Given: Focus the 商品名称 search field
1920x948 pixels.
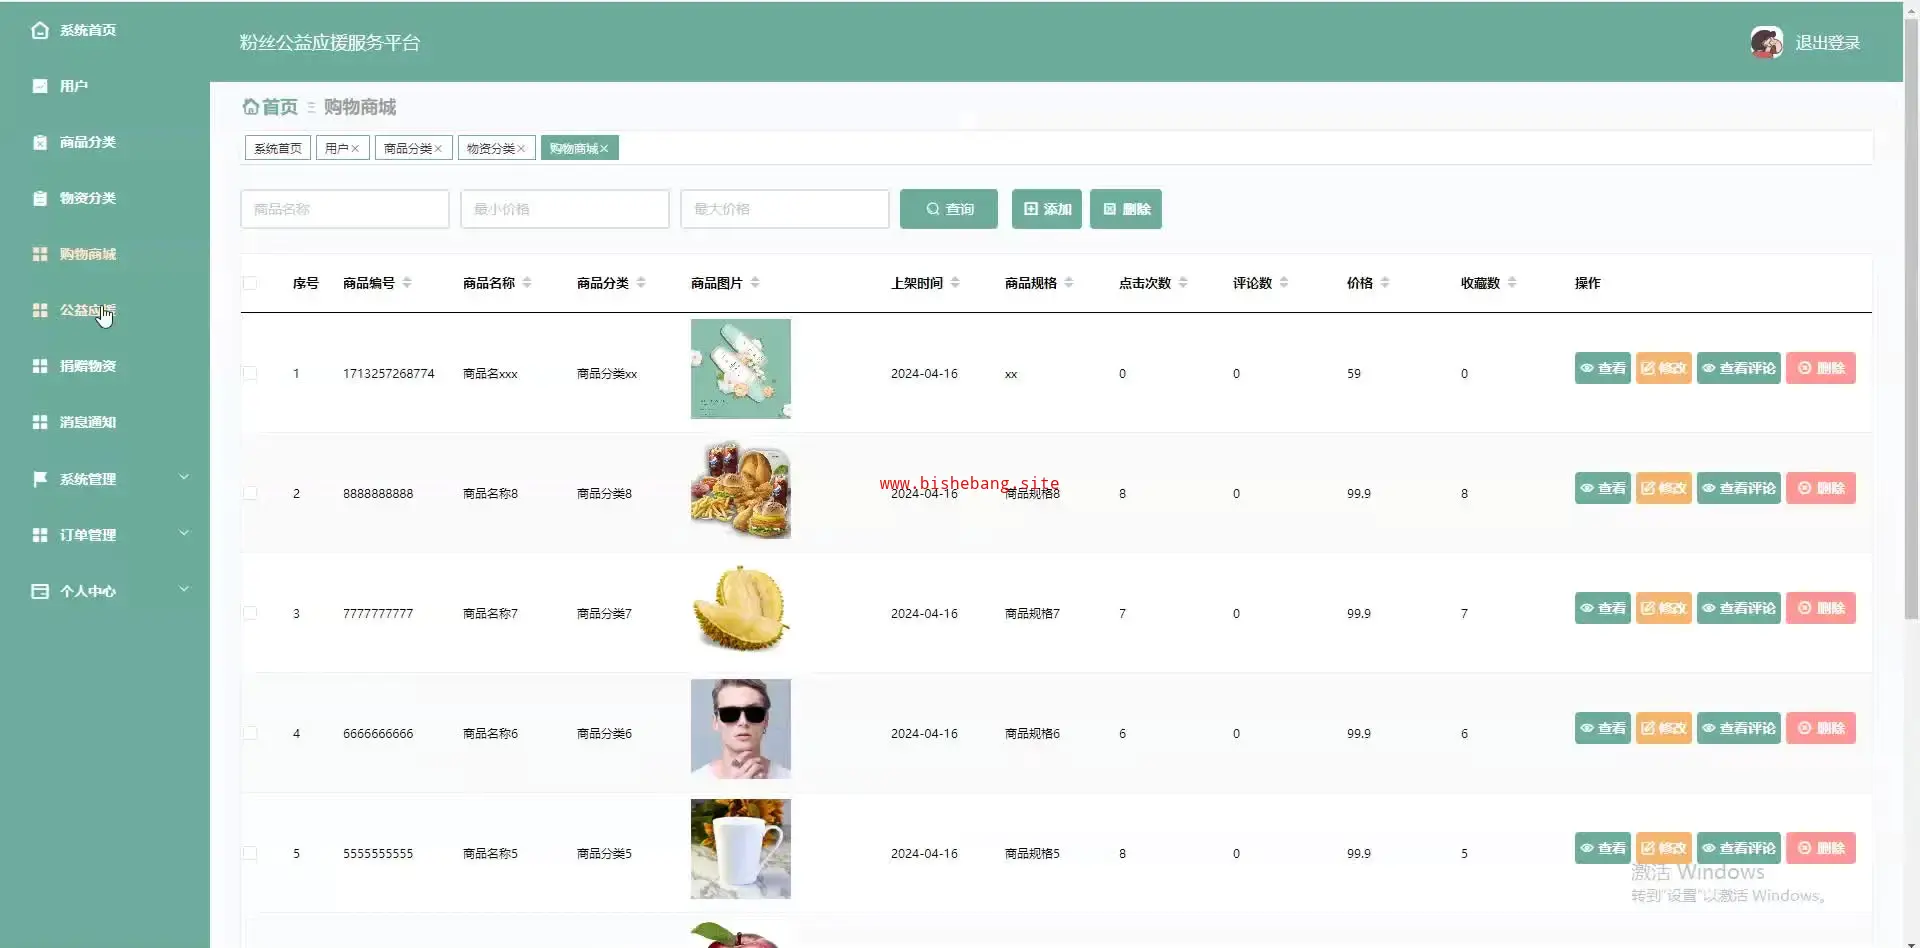Looking at the screenshot, I should (344, 209).
